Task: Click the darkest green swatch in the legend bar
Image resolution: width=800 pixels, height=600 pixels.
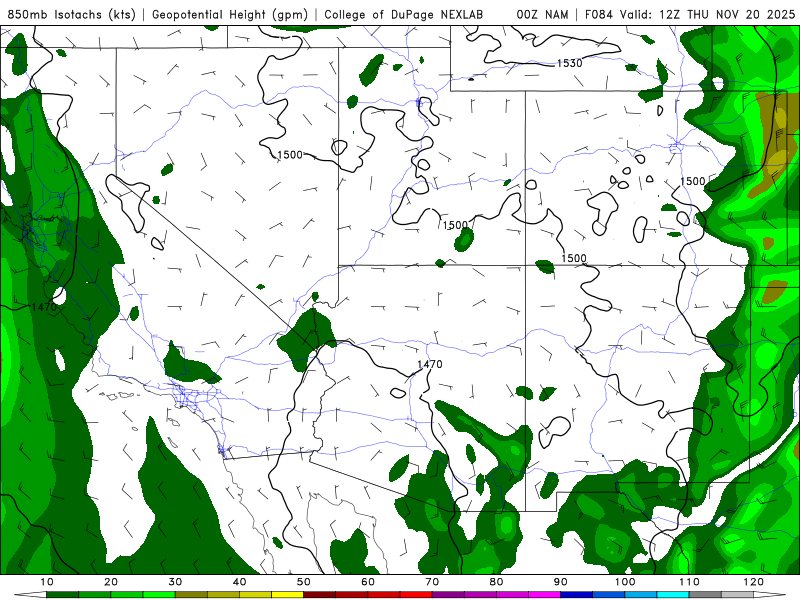Action: (62, 595)
